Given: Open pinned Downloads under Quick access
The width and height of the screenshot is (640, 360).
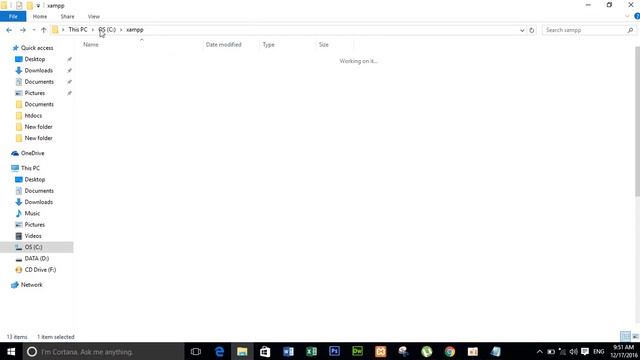Looking at the screenshot, I should [x=38, y=71].
